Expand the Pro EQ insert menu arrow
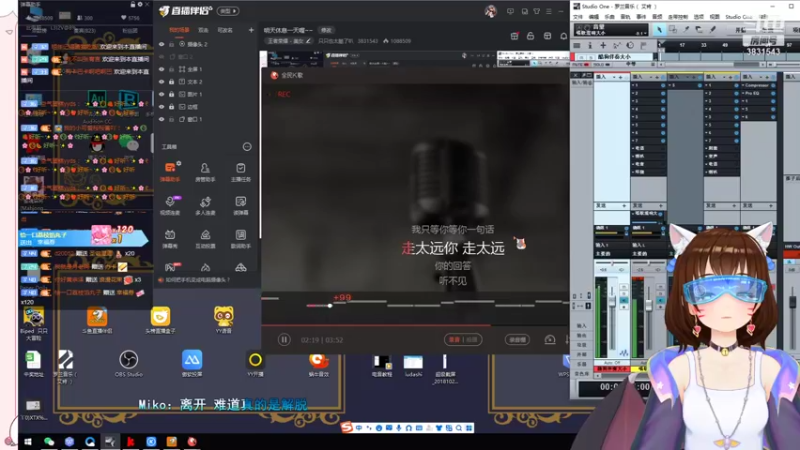This screenshot has width=800, height=450. coord(743,93)
